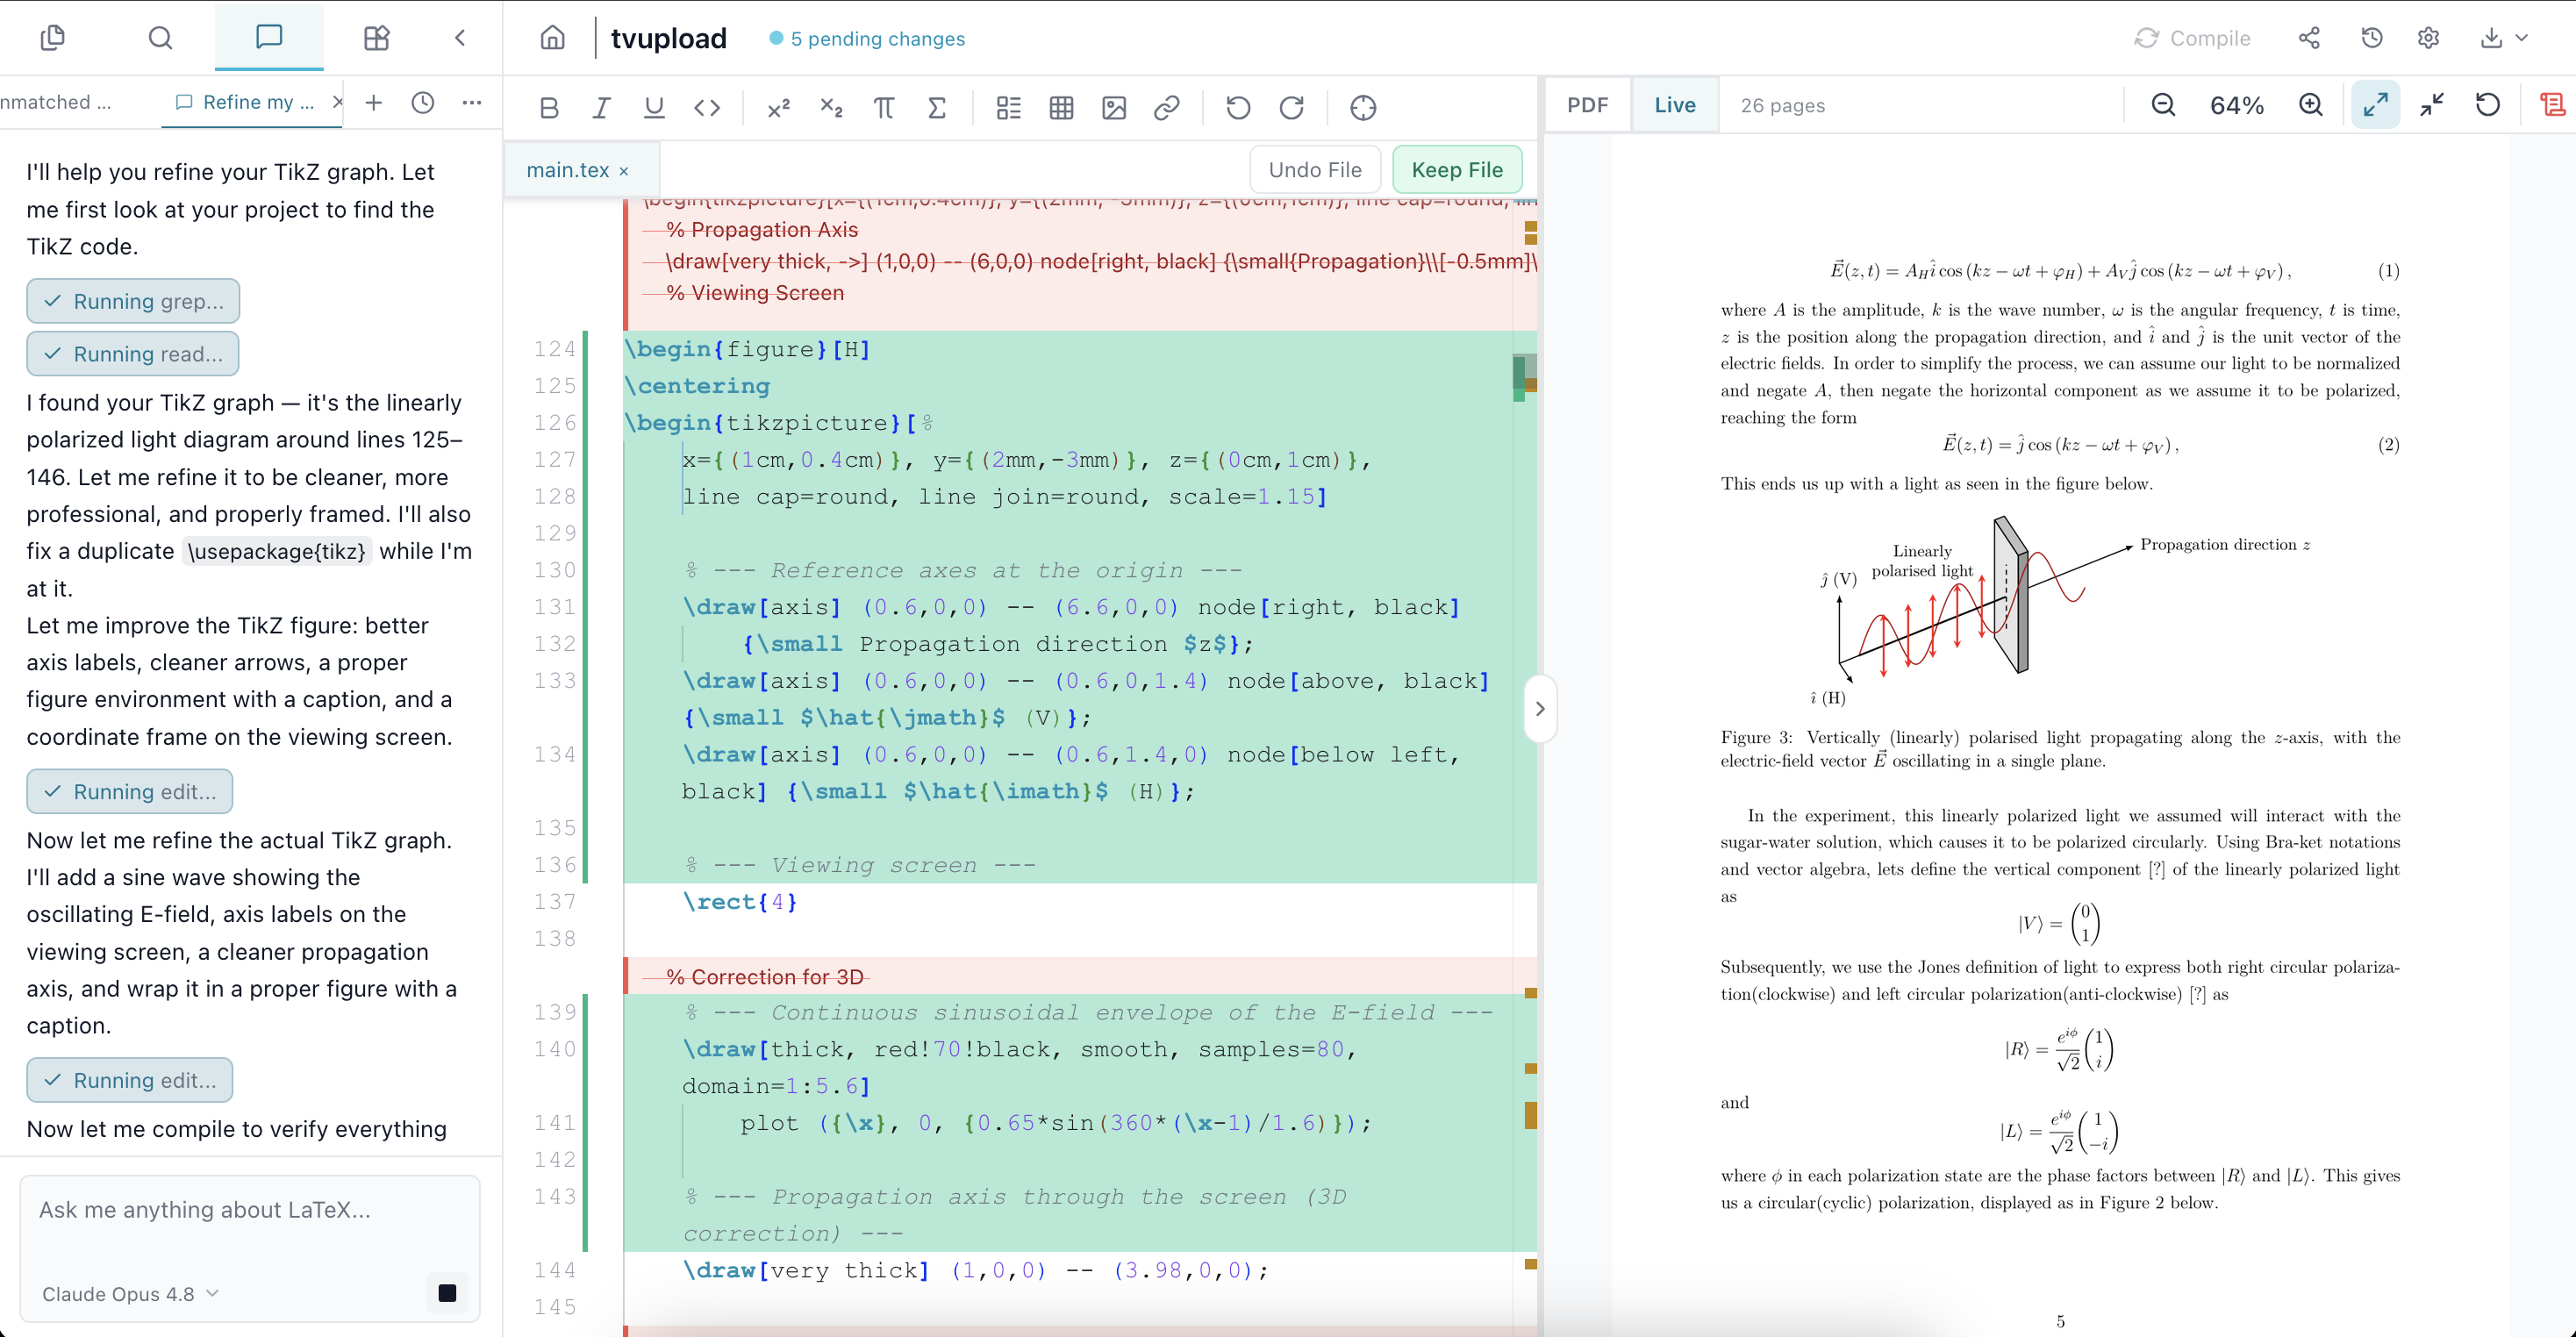This screenshot has height=1337, width=2576.
Task: Toggle the expand preview fullscreen button
Action: [x=2376, y=105]
